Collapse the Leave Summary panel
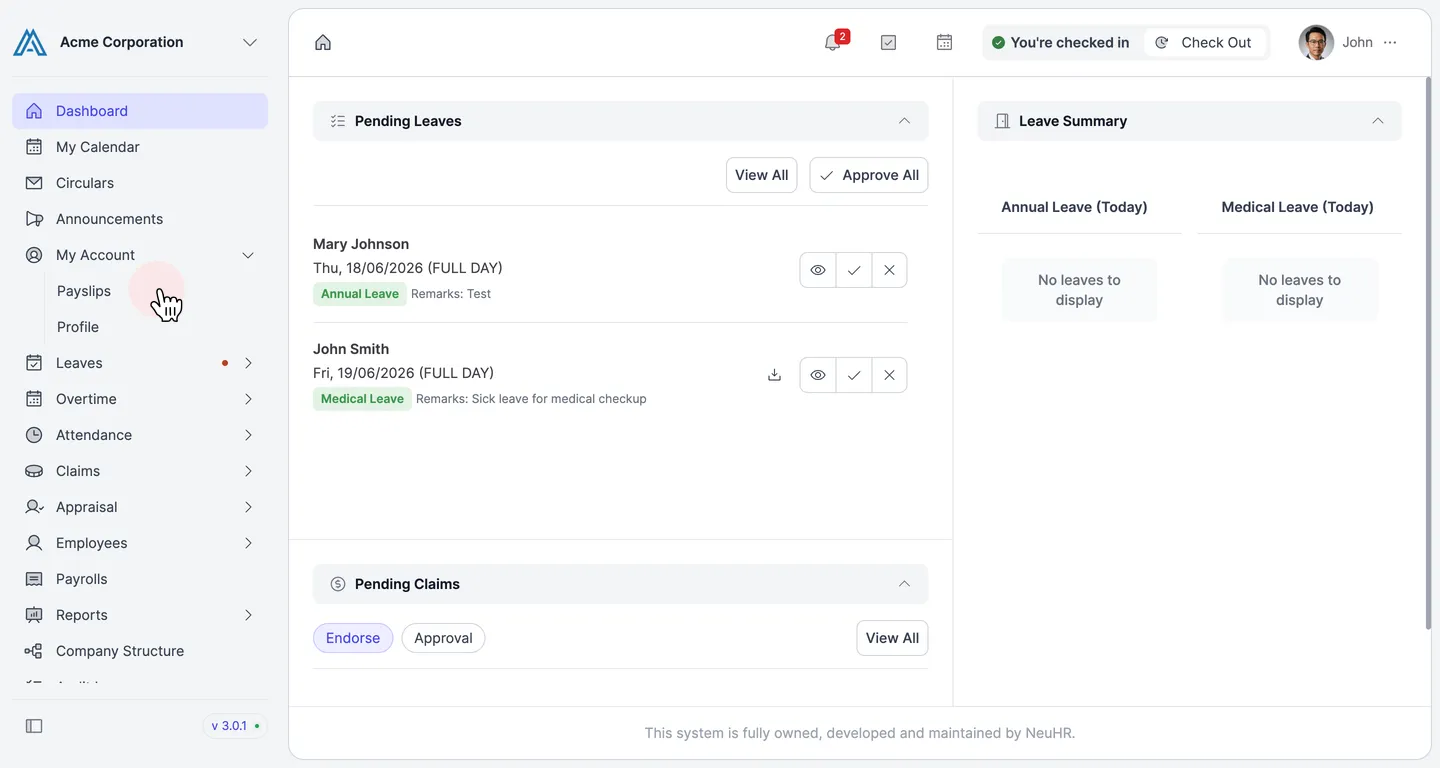This screenshot has width=1440, height=768. (x=1377, y=121)
